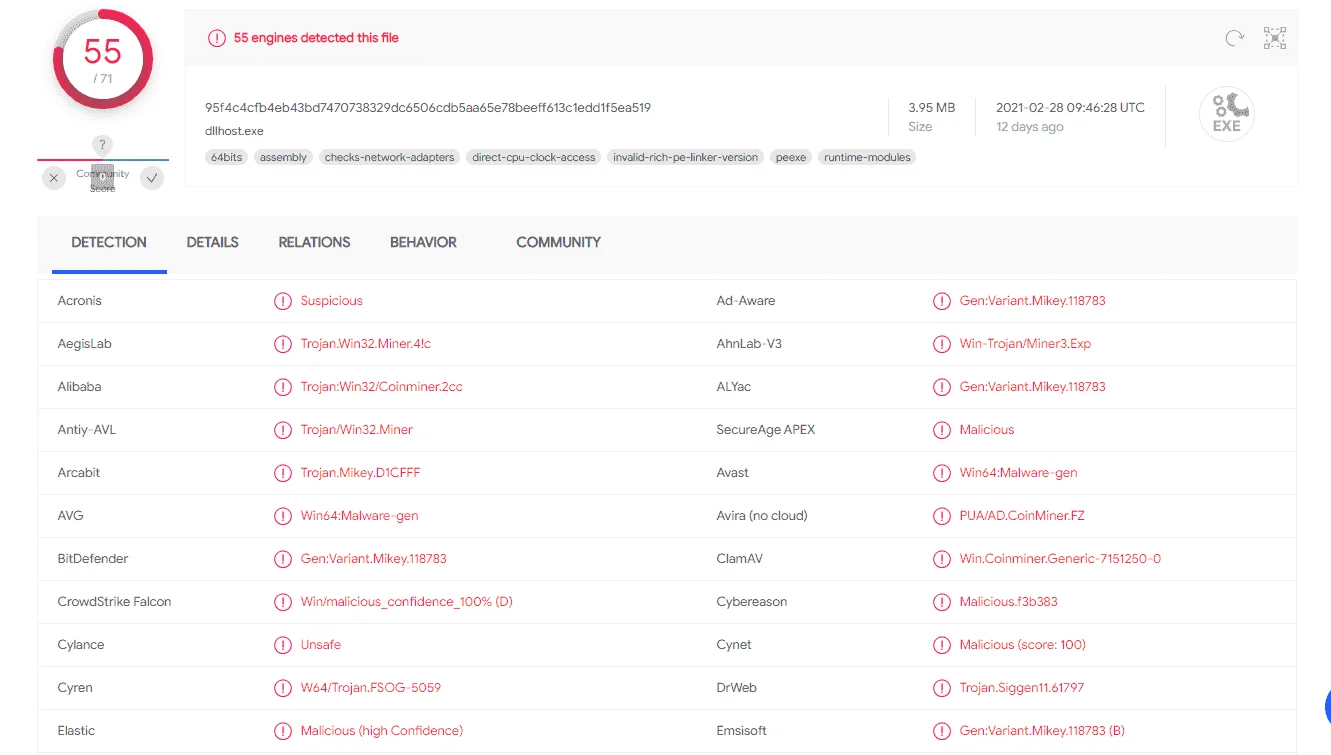
Task: Click the Win64:Malware-gen result for Avast
Action: 1018,473
